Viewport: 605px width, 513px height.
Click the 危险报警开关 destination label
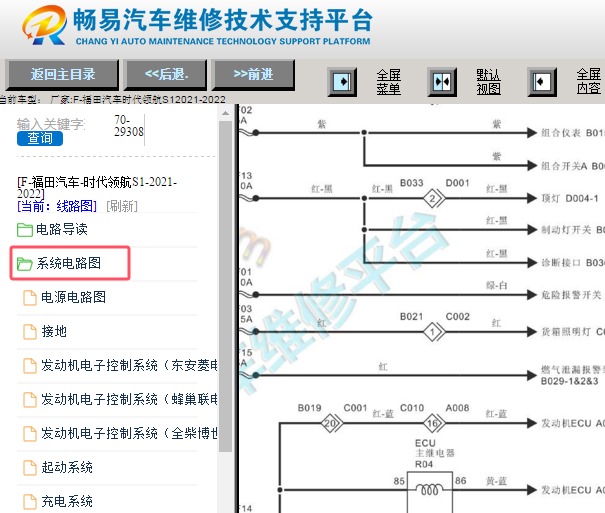point(571,295)
